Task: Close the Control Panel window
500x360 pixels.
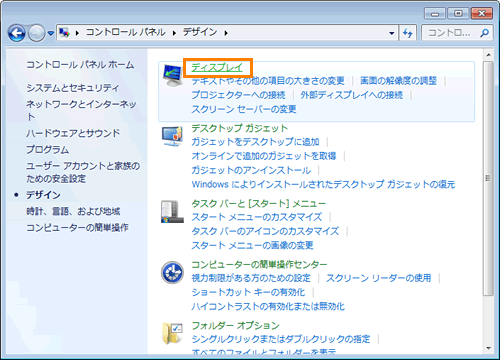Action: pyautogui.click(x=482, y=14)
